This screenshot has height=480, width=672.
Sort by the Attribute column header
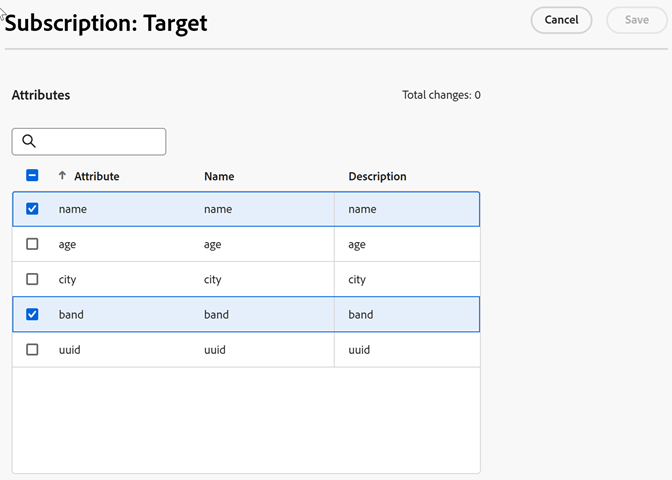(x=96, y=176)
